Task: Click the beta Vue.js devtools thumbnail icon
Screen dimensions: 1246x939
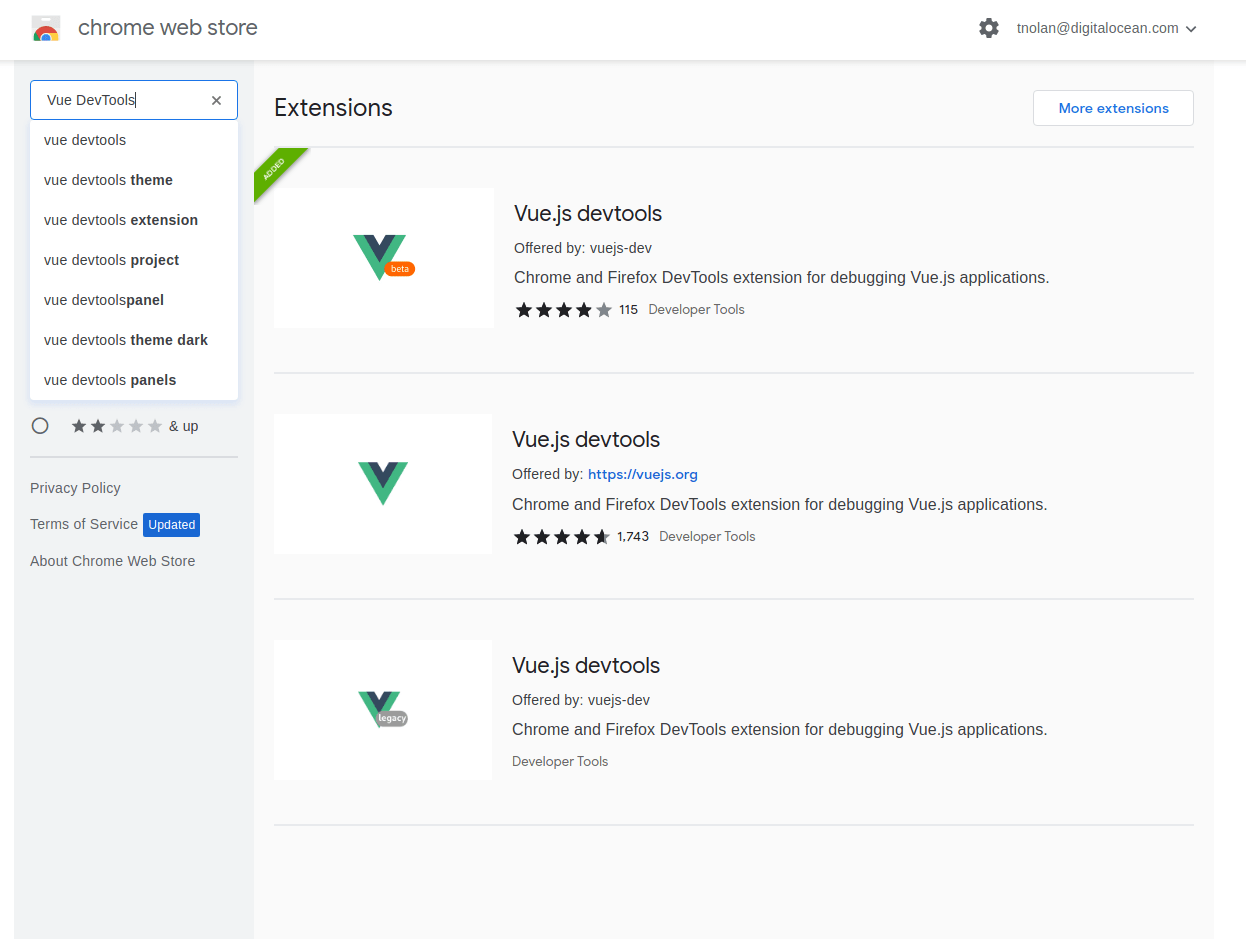Action: (383, 257)
